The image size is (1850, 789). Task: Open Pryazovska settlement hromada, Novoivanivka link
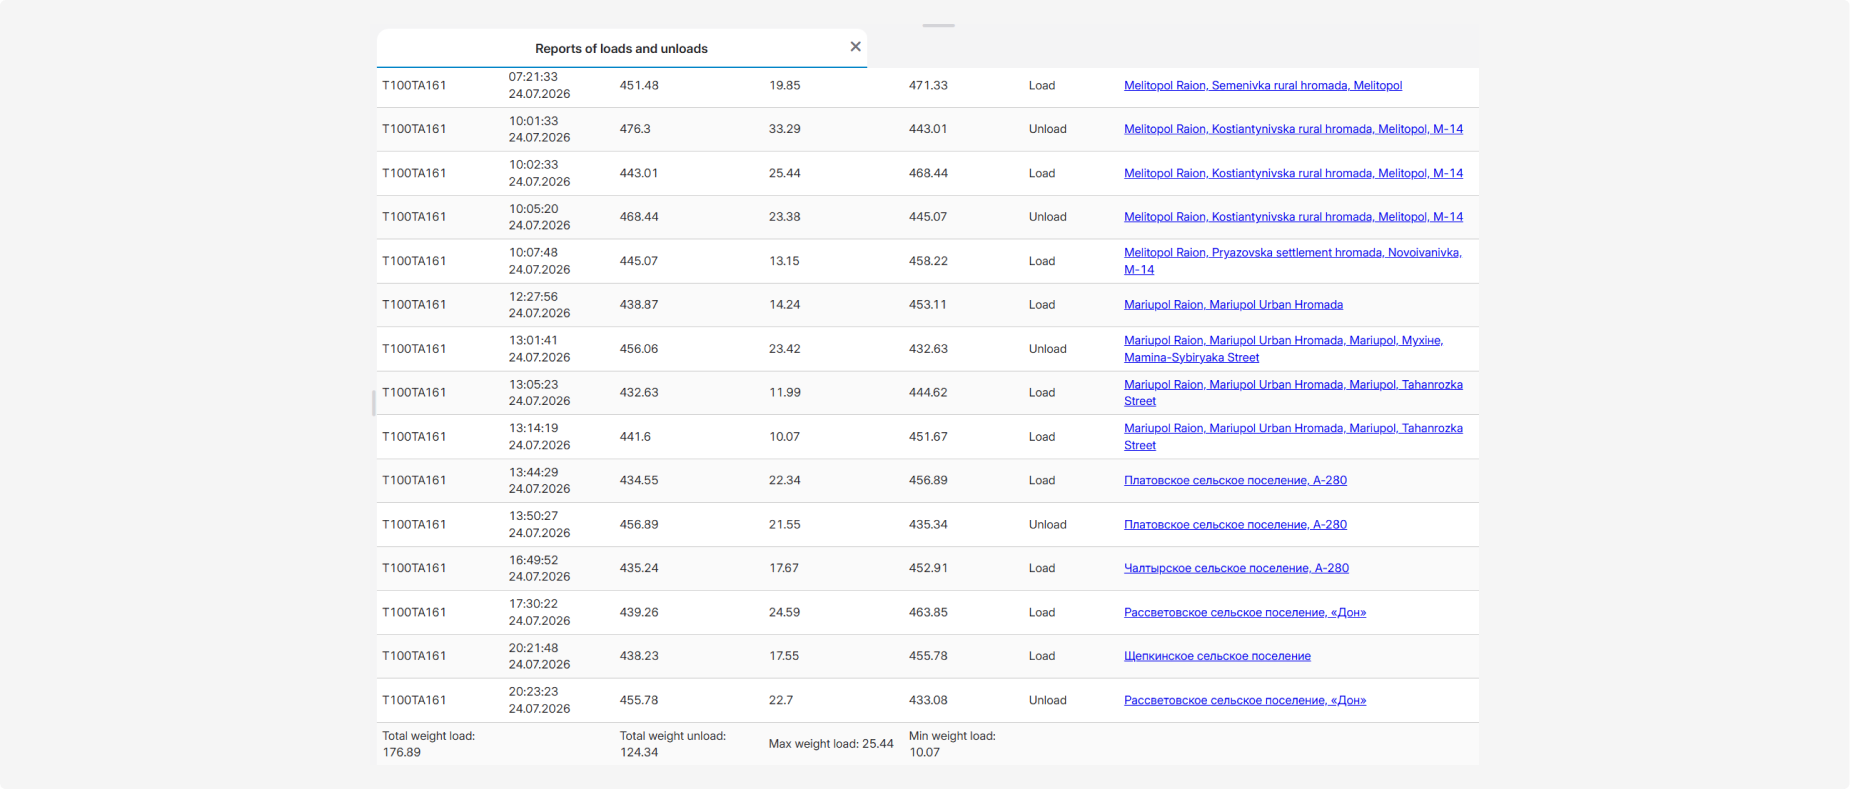pos(1293,261)
